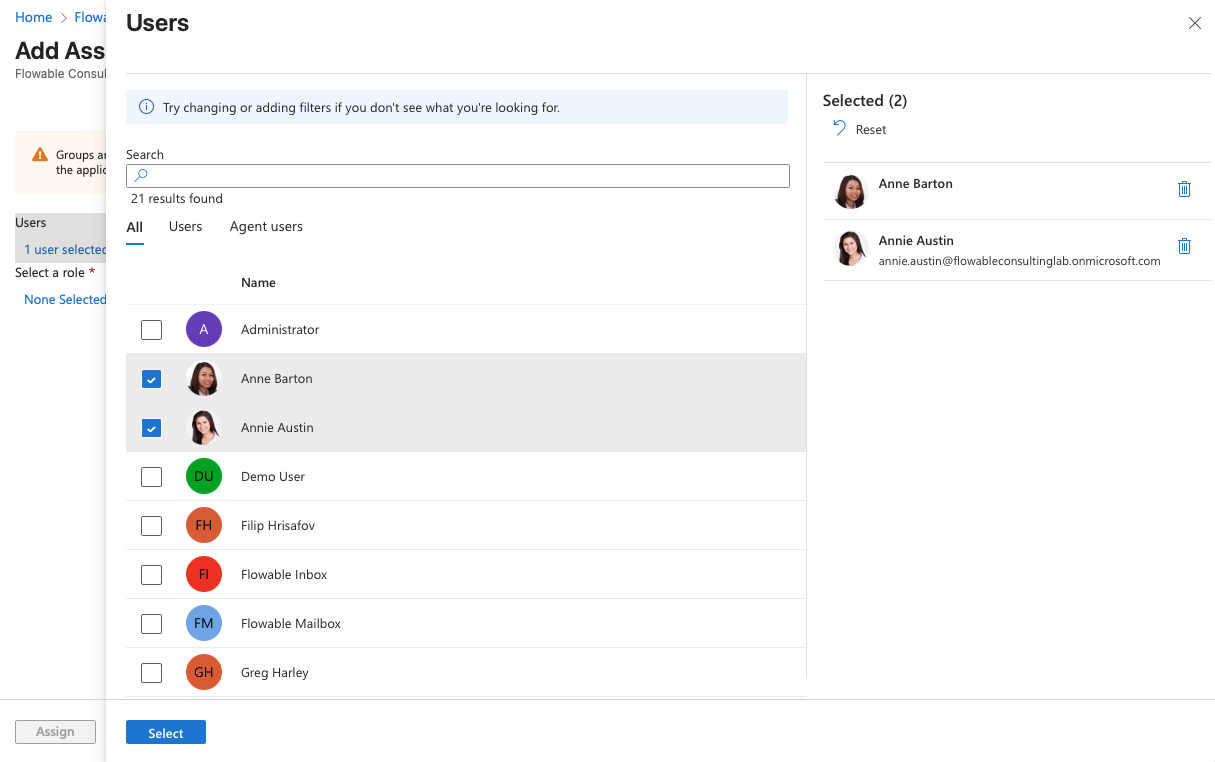Click the Flowable Mailbox blue FM avatar
1215x762 pixels.
tap(204, 623)
